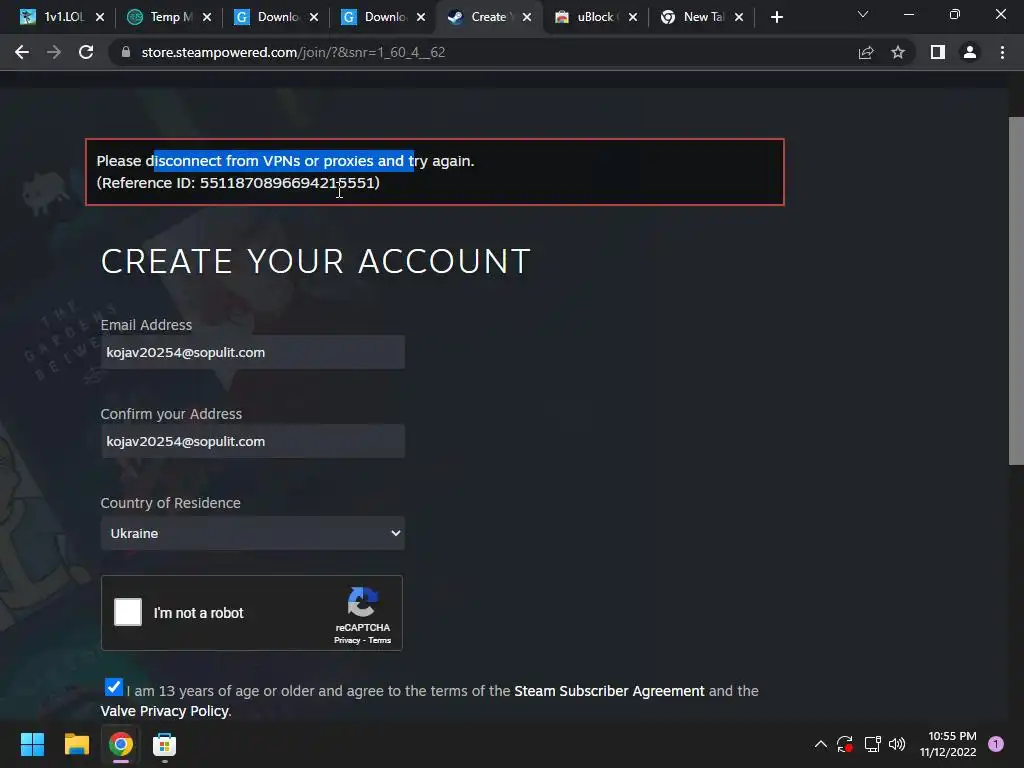
Task: Click the CREATE YOUR ACCOUNT heading
Action: coord(315,261)
